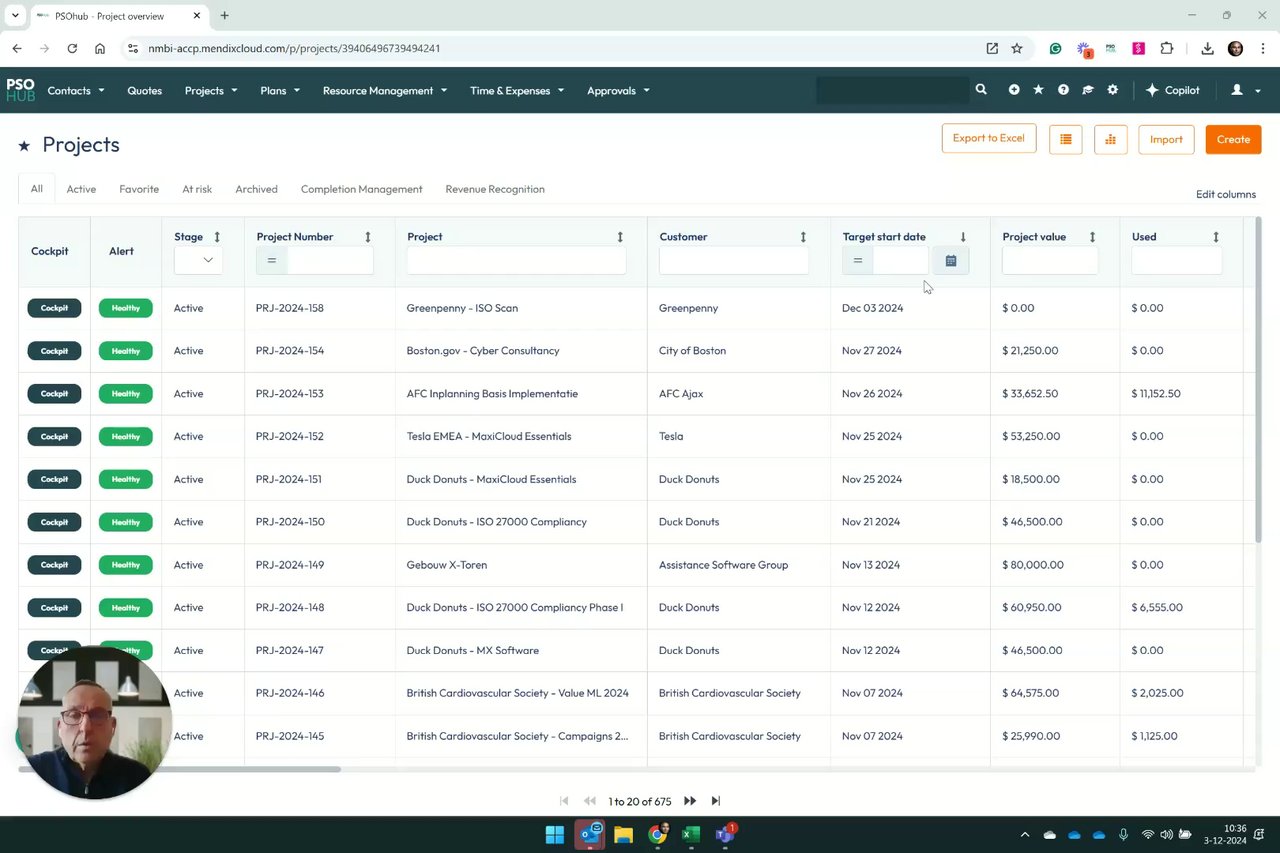Click the PSOhub extension icon in Chrome toolbar
The width and height of the screenshot is (1280, 853).
tap(1110, 48)
